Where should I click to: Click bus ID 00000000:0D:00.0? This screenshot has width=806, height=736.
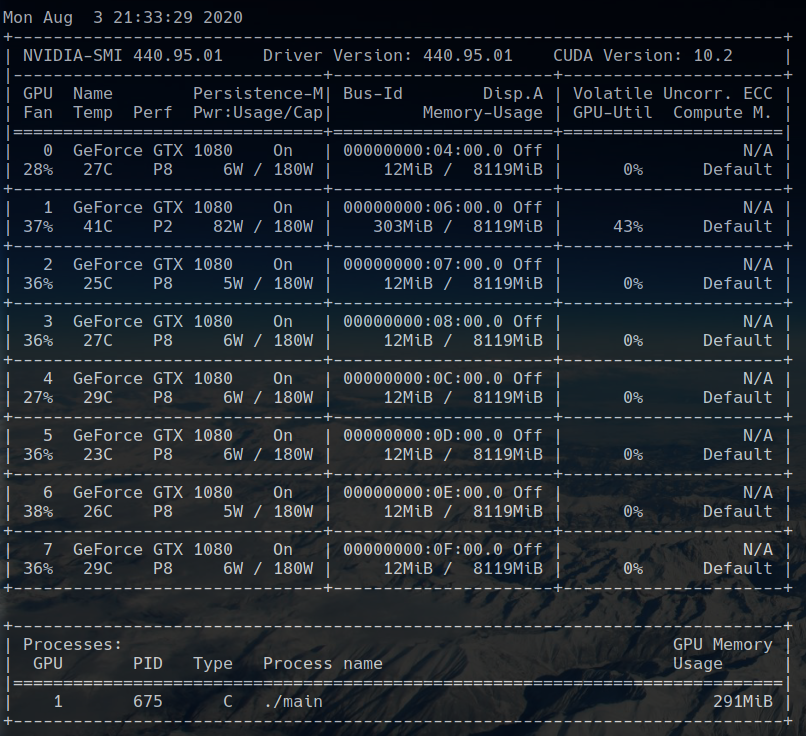[423, 436]
